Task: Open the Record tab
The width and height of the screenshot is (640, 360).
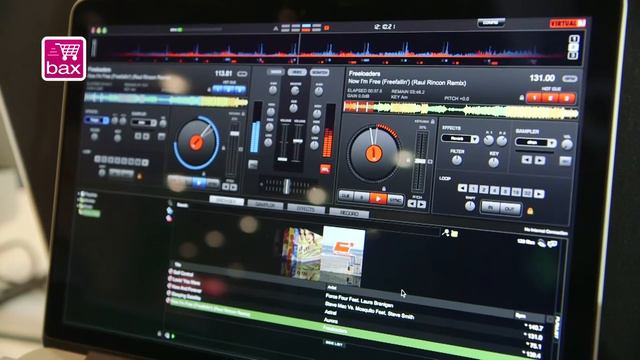Action: pos(349,213)
